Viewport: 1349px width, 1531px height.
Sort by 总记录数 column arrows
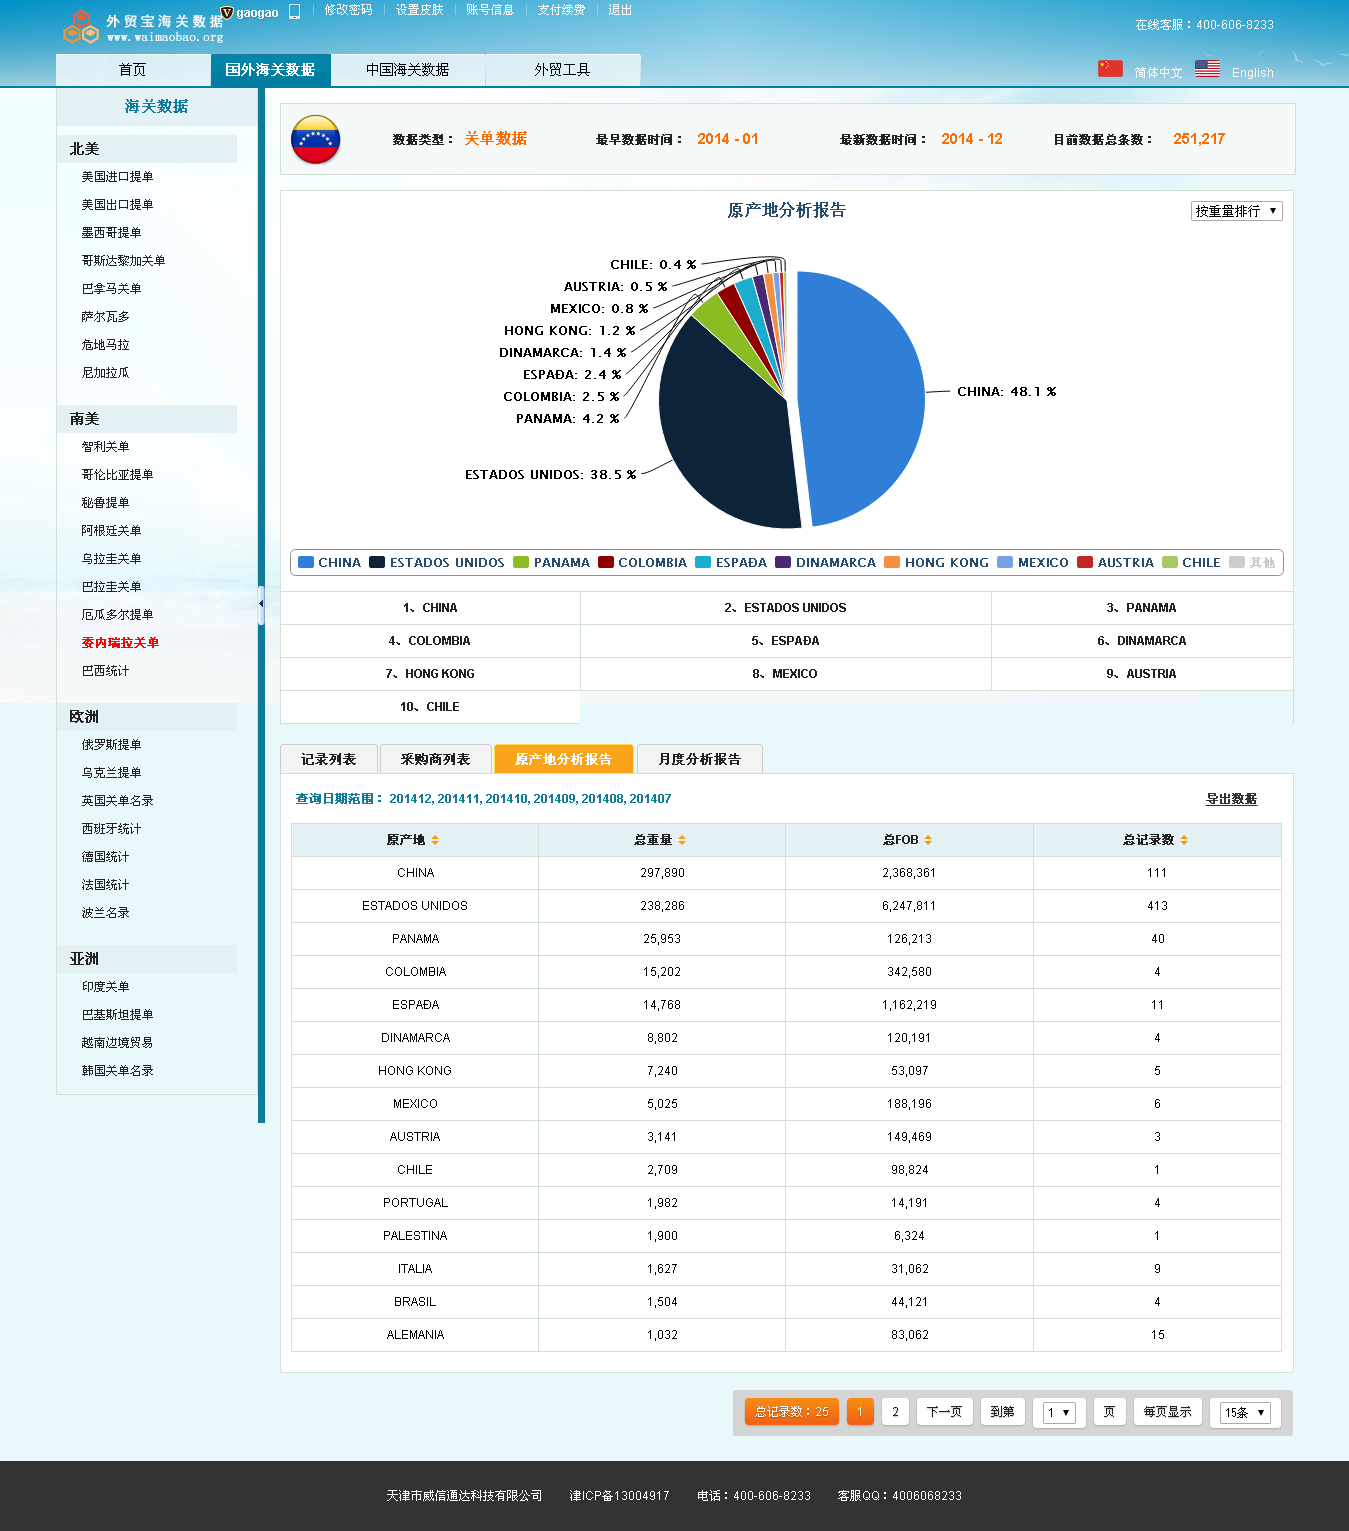pyautogui.click(x=1184, y=840)
